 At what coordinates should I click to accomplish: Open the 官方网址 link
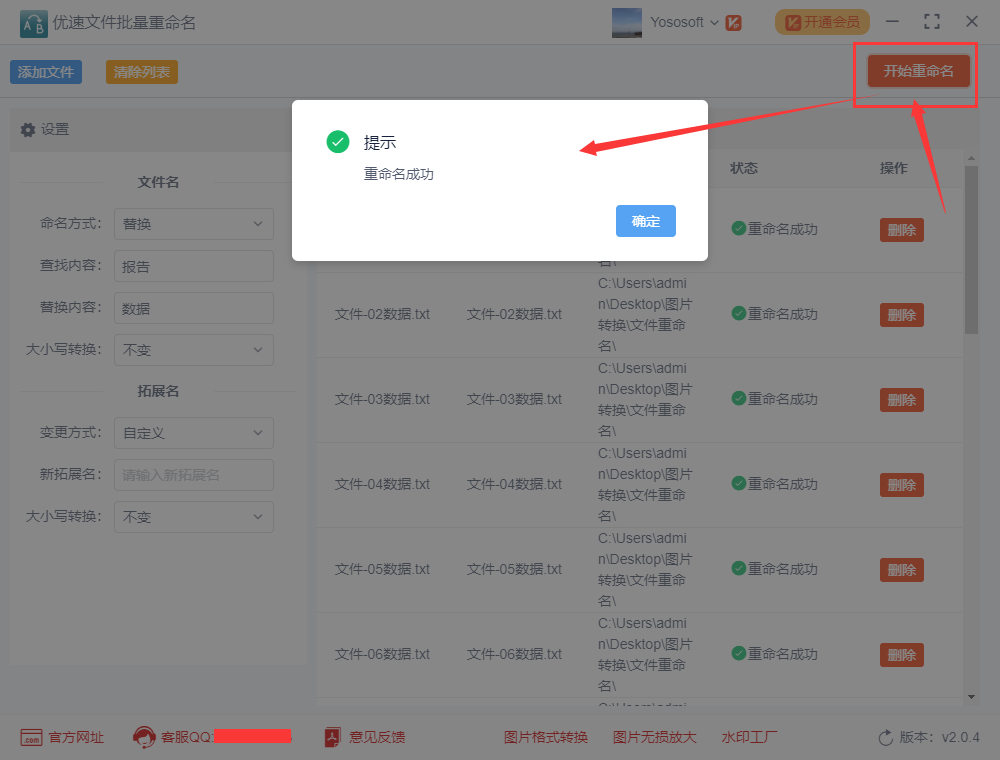76,738
